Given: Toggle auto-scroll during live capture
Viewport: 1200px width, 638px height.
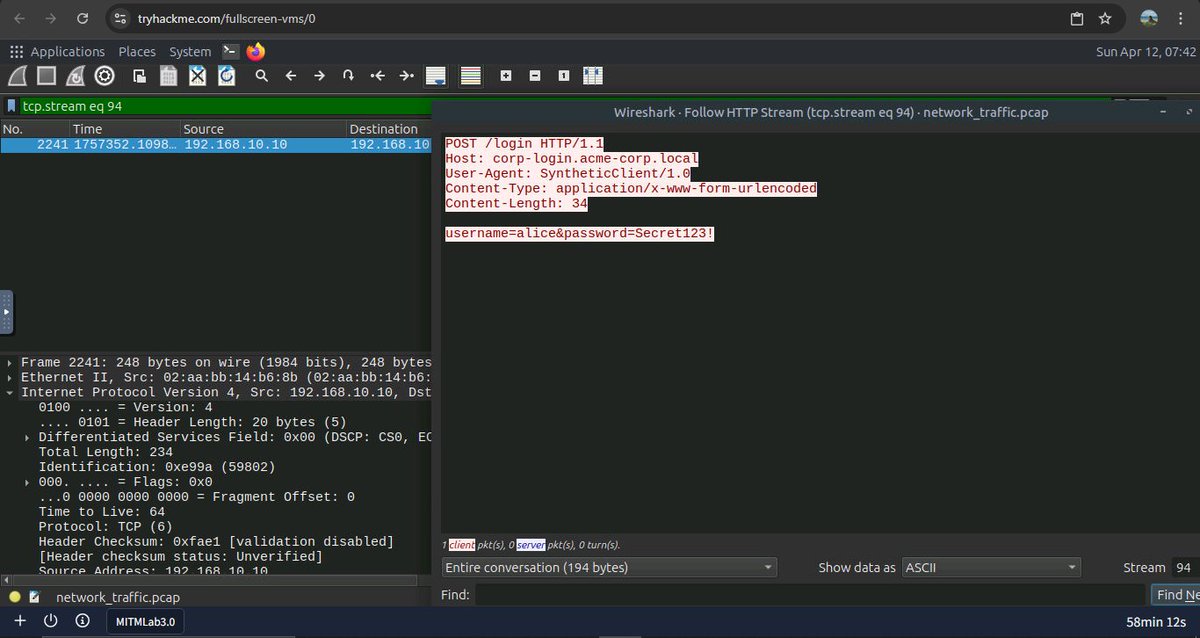Looking at the screenshot, I should pos(435,76).
